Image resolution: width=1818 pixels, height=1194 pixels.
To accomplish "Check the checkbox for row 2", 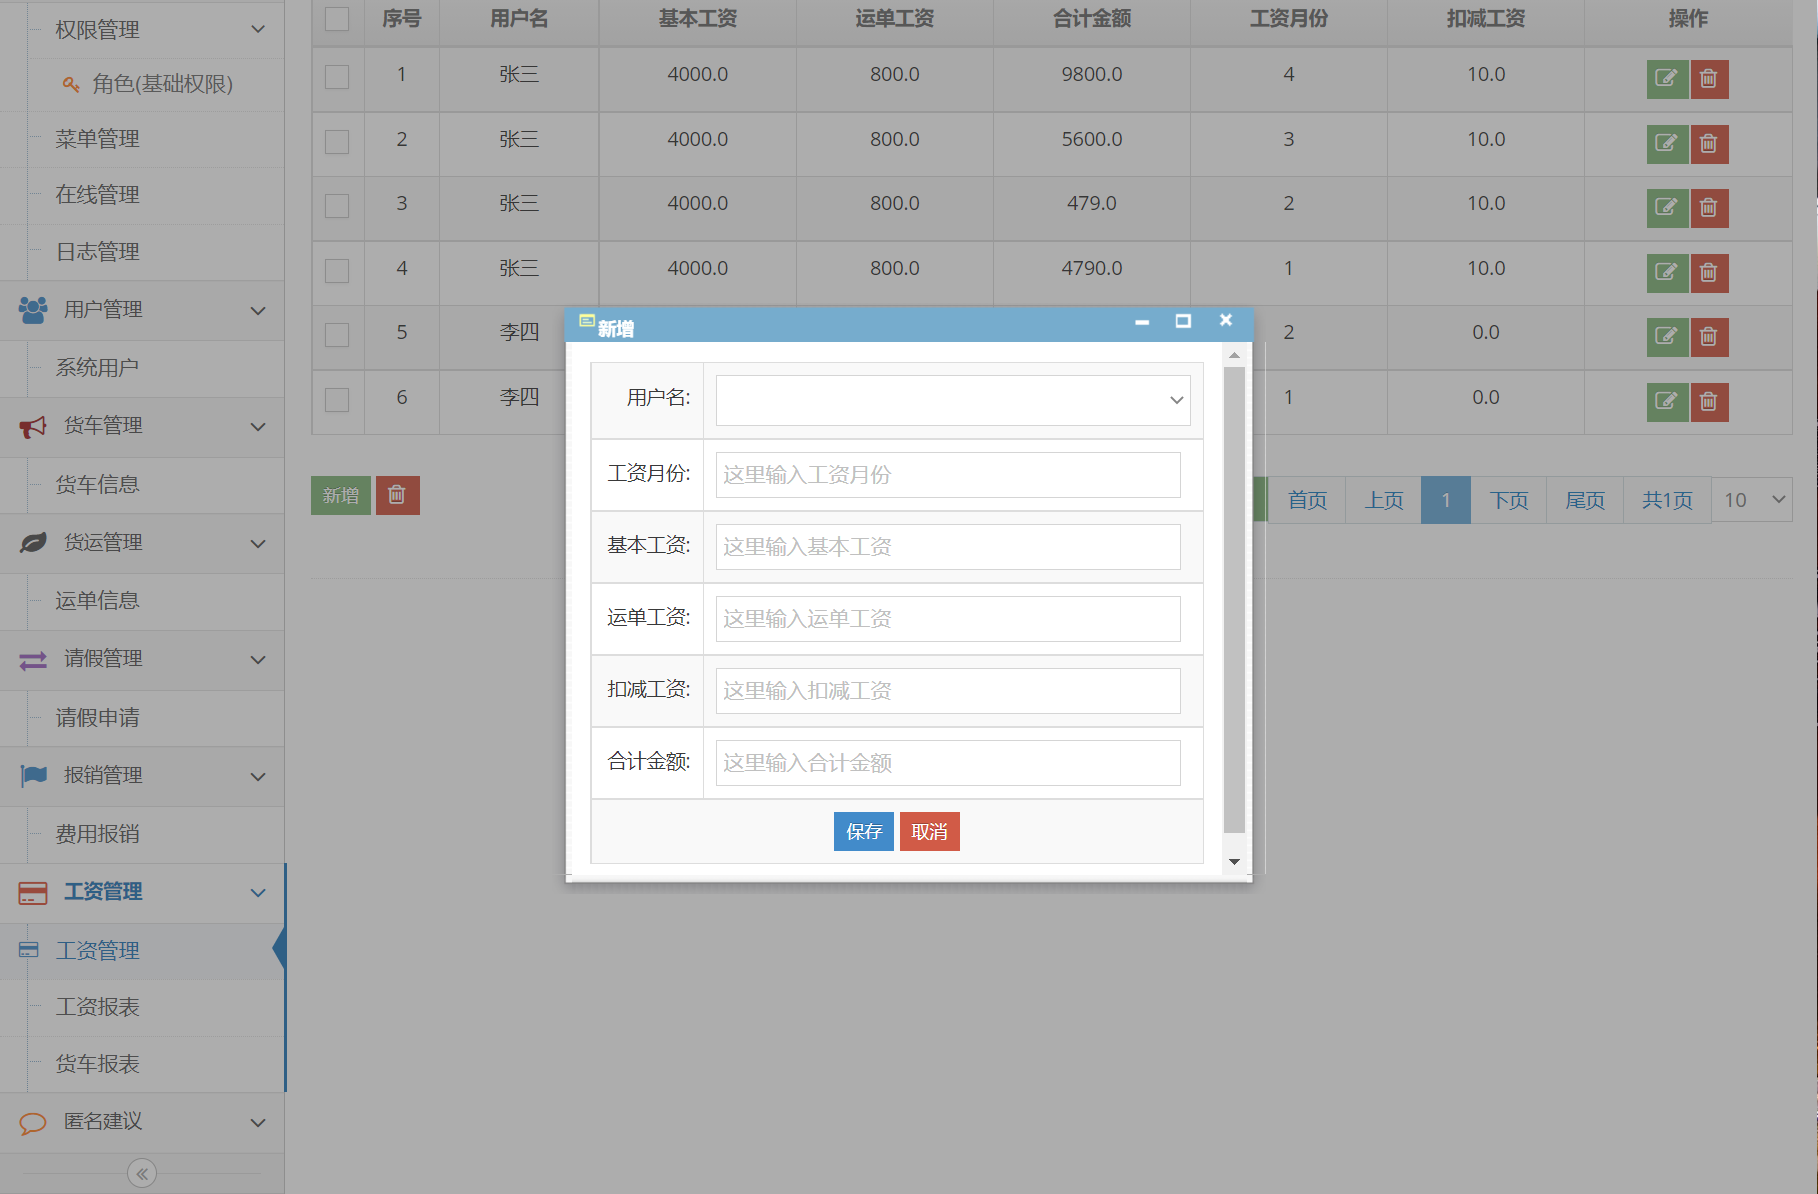I will [x=336, y=141].
